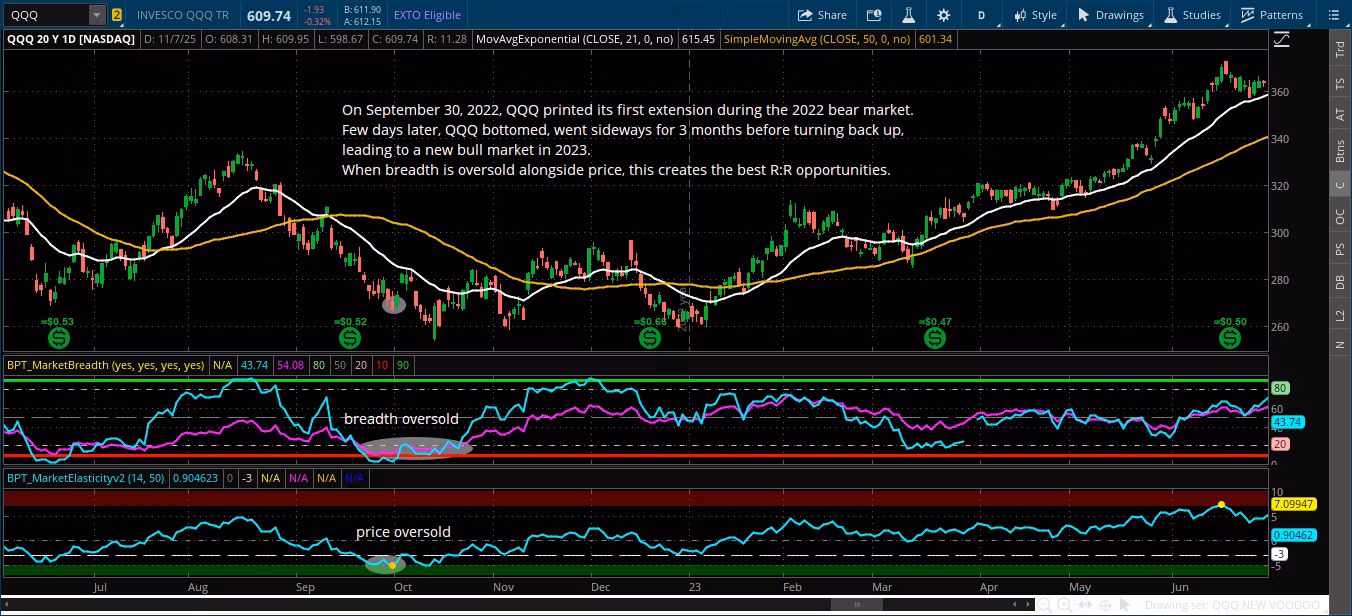Toggle the L2 sidebar panel
Screen dimensions: 1352x616
(1340, 315)
